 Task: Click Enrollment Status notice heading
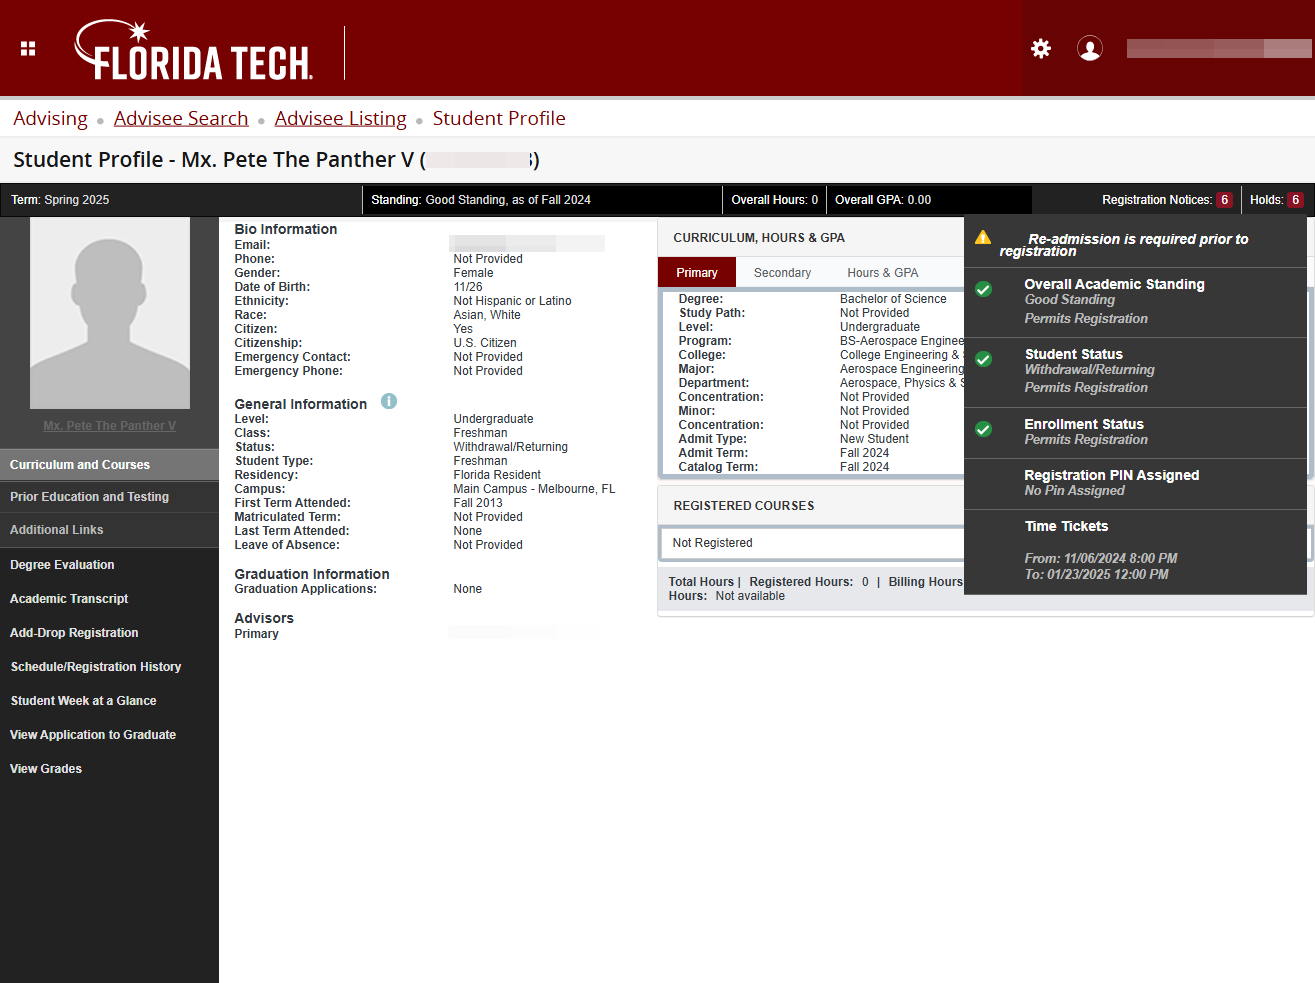[1084, 424]
